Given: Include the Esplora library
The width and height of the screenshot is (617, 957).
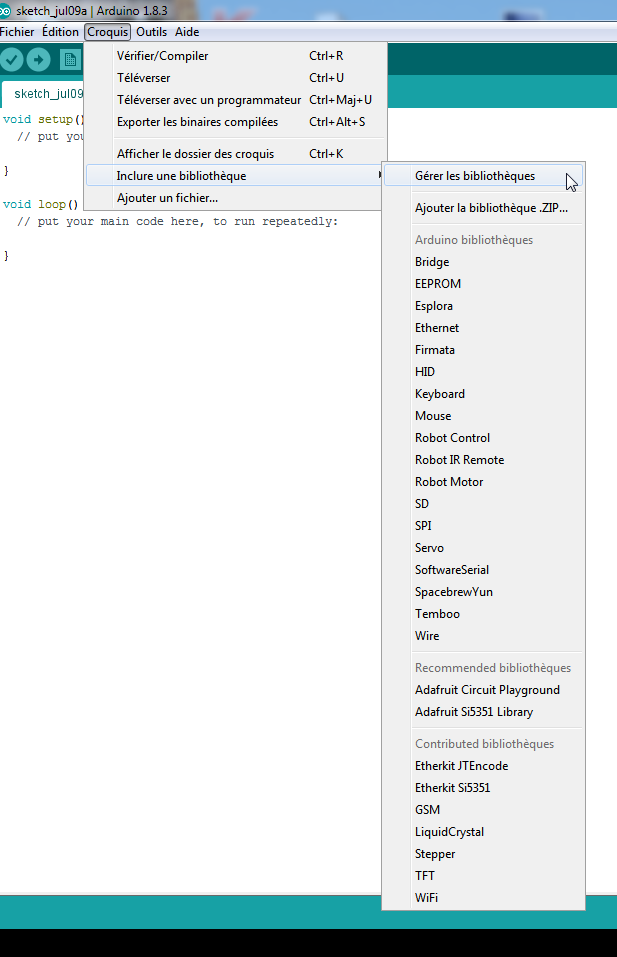Looking at the screenshot, I should (483, 306).
